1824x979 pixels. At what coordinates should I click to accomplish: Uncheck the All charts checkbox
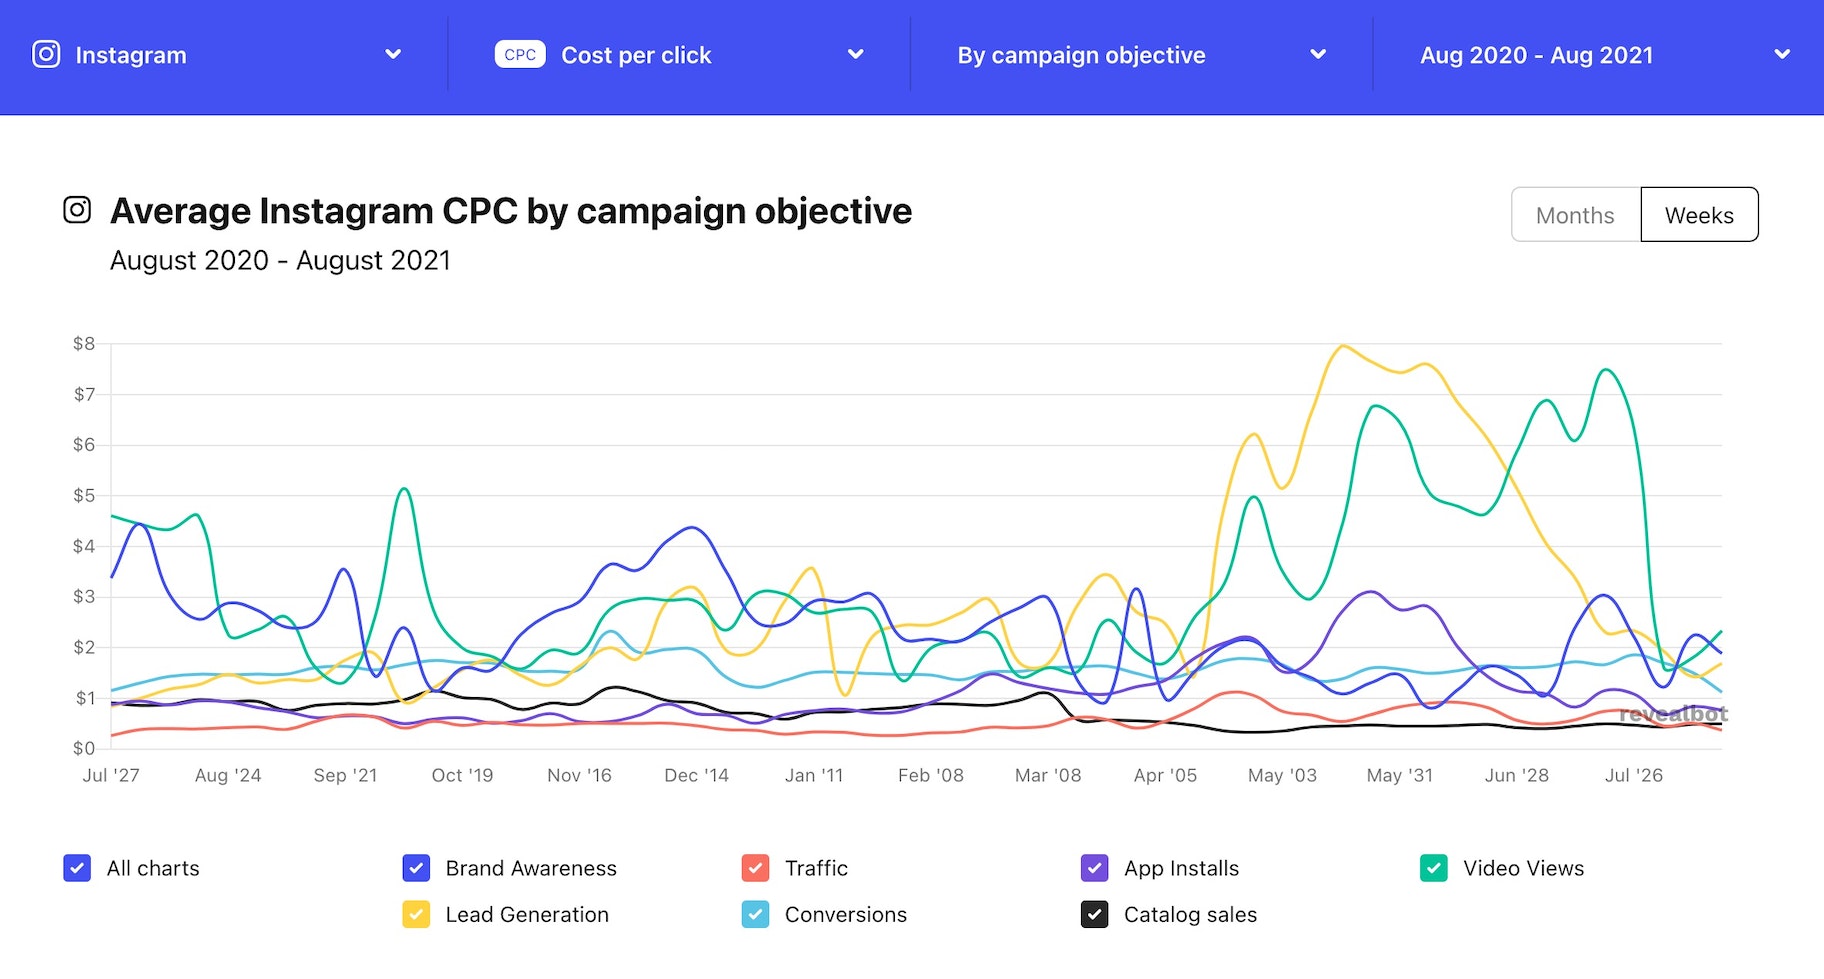77,868
